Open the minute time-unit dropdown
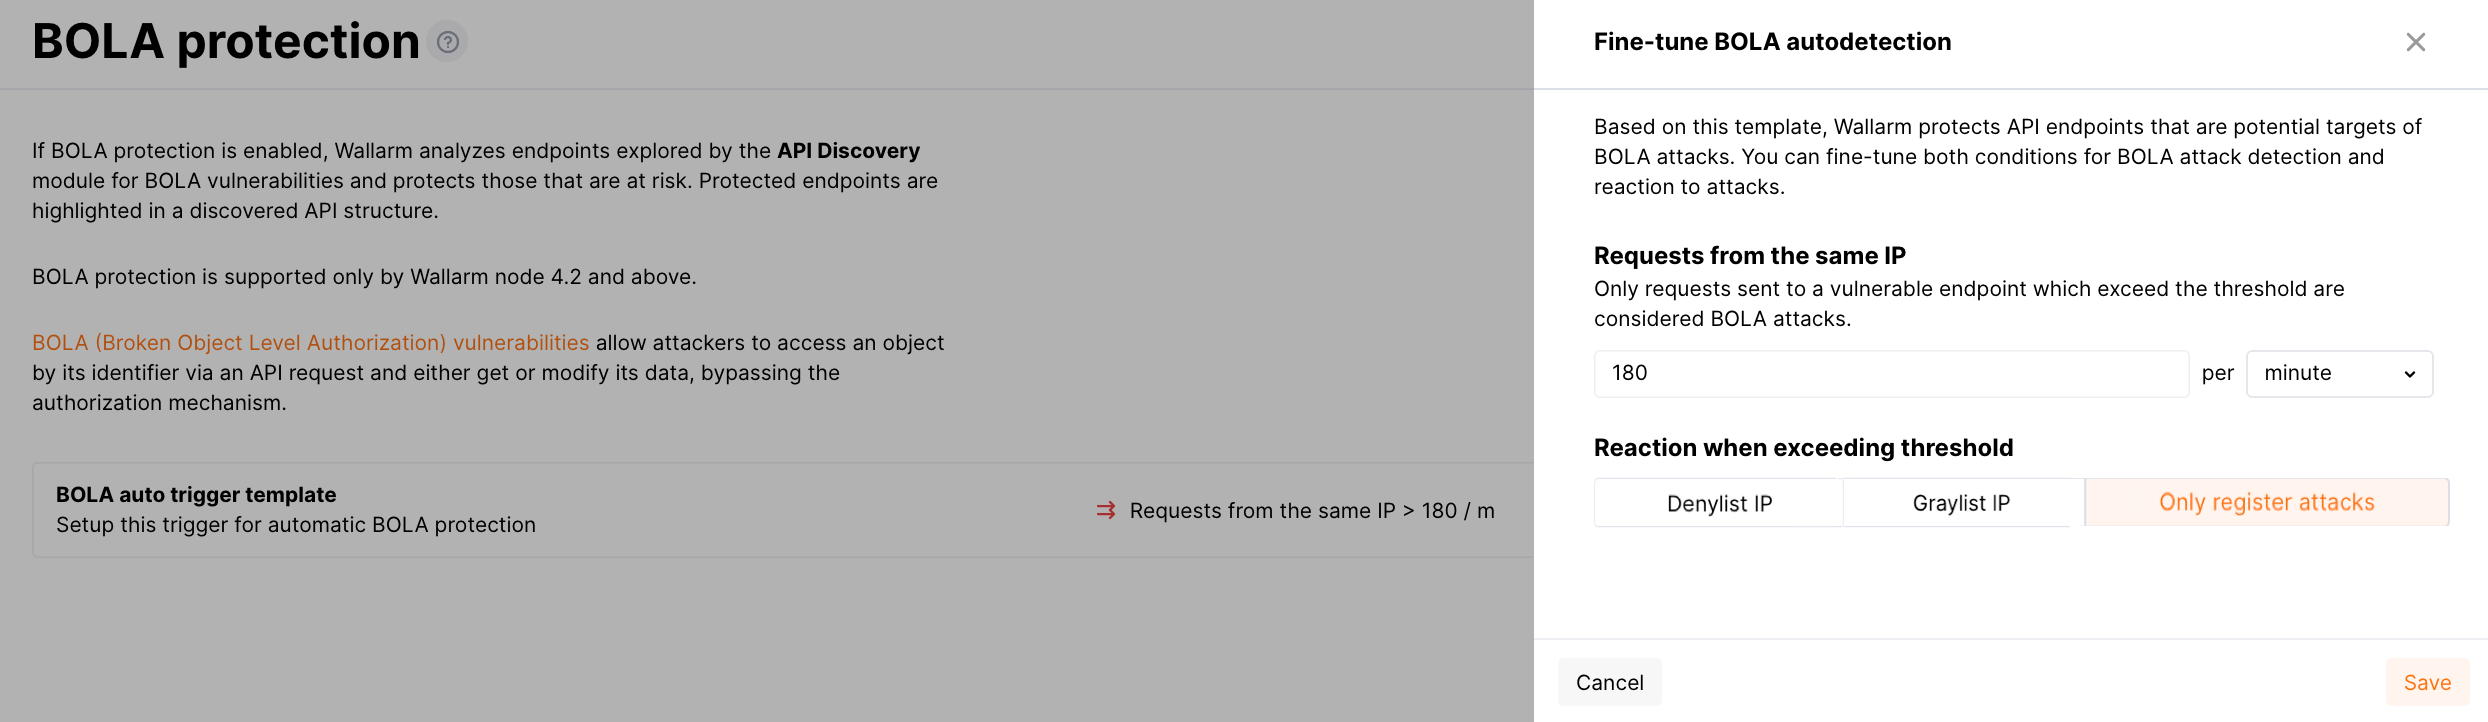2488x722 pixels. [2339, 374]
